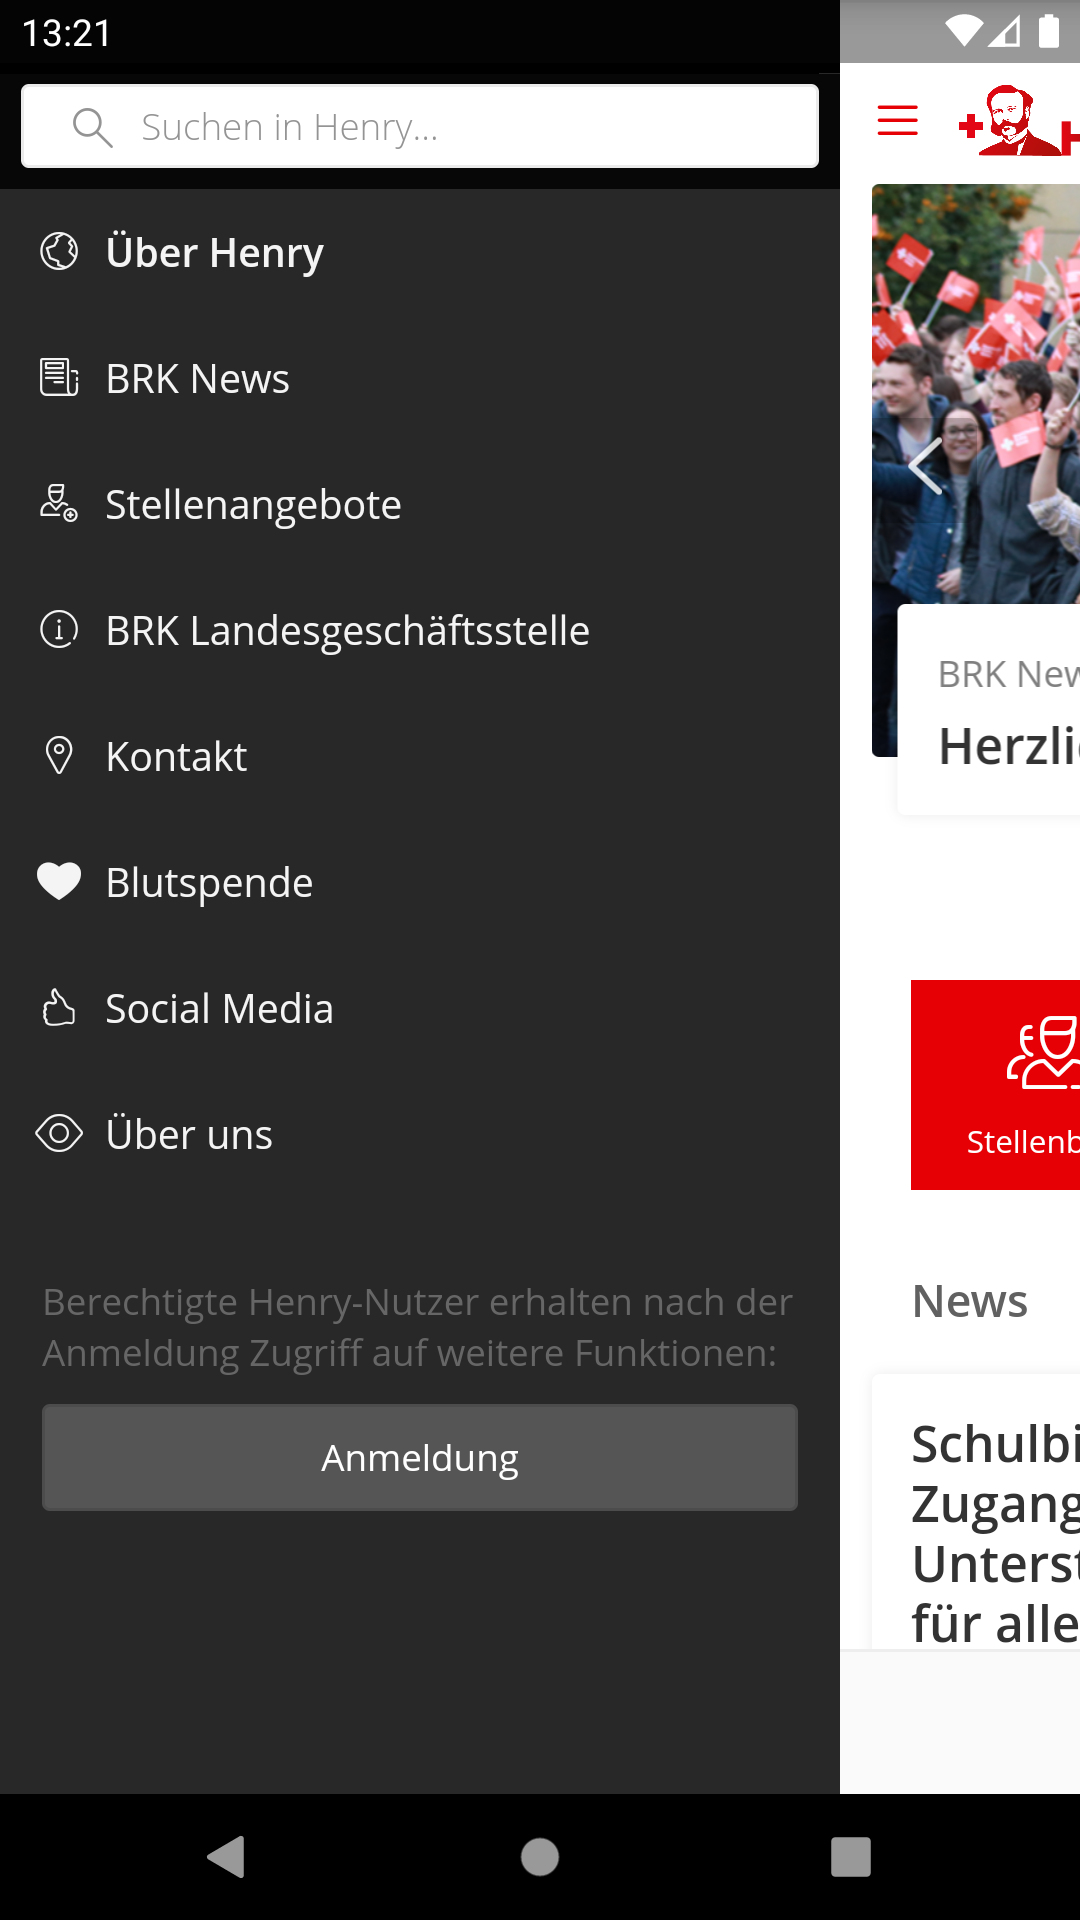
Task: Open BRK Landesgeschäftsstelle menu entry
Action: click(420, 630)
